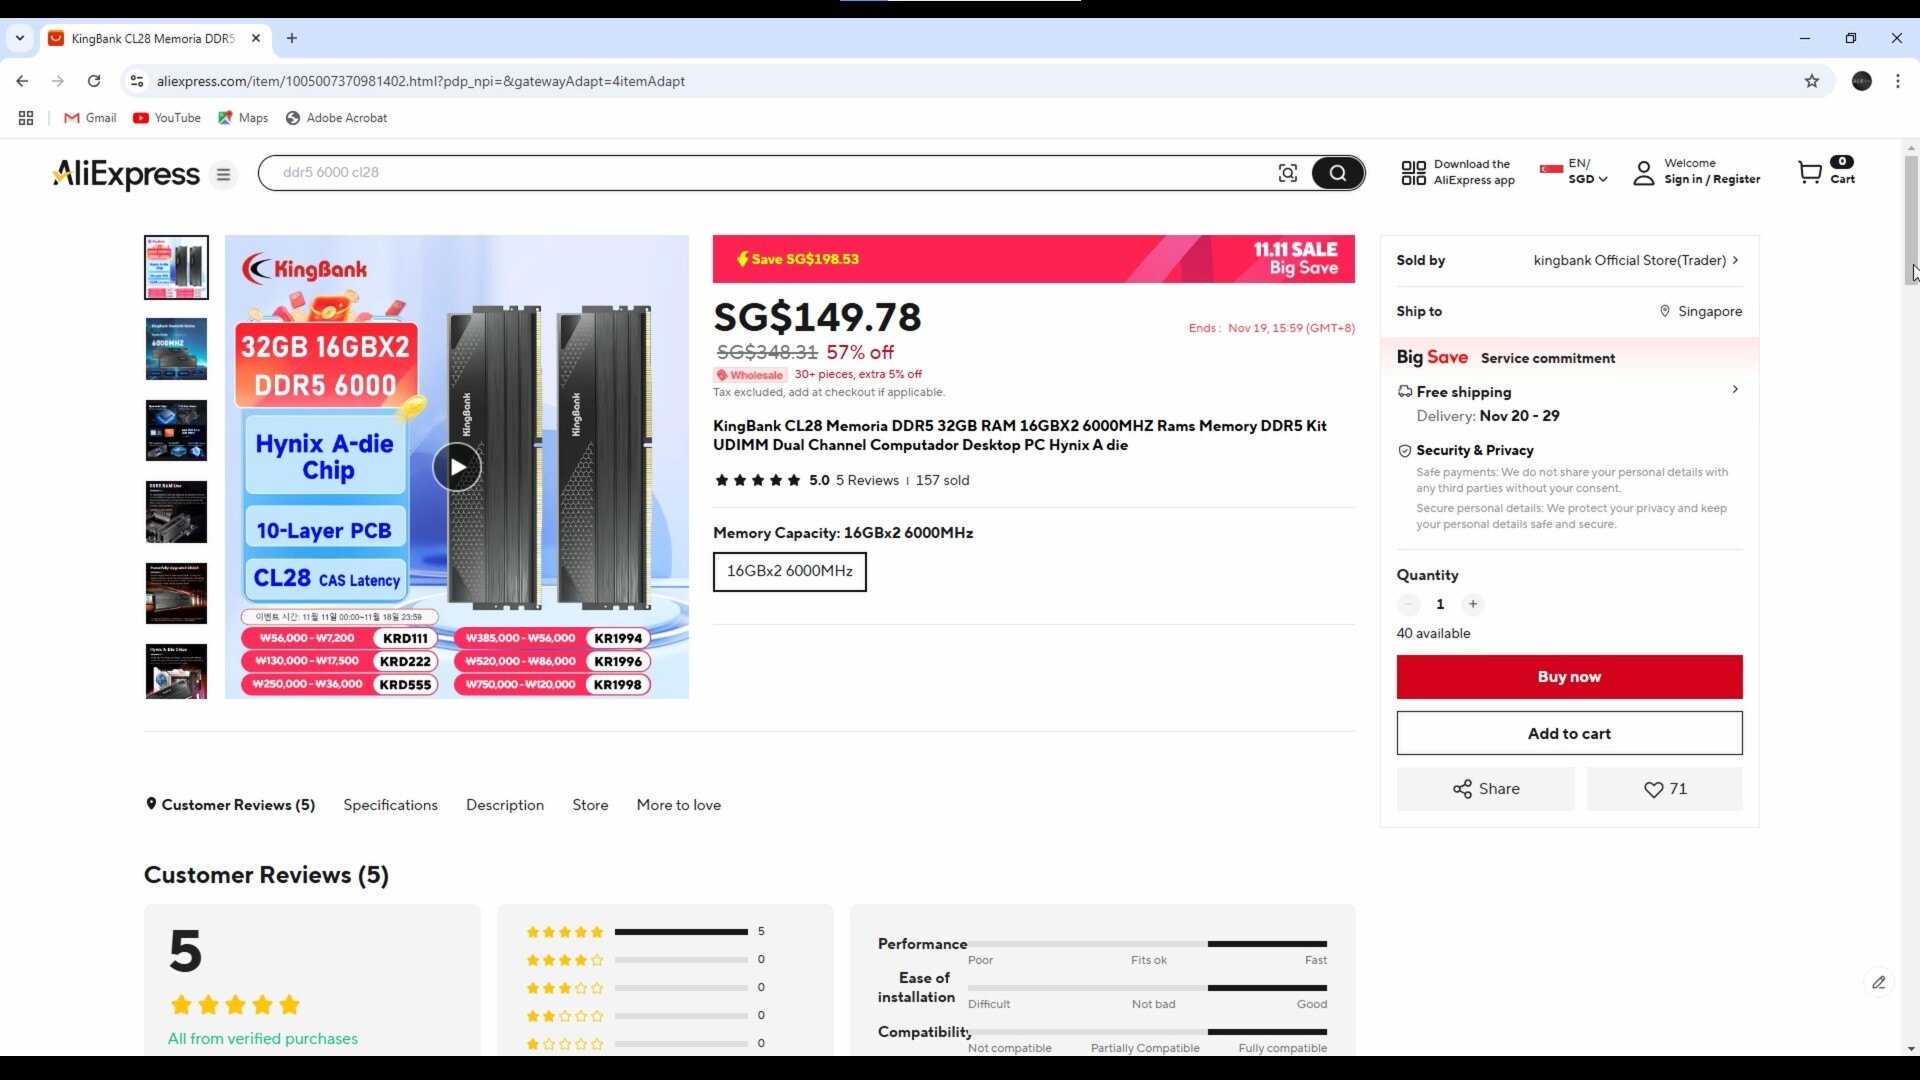1920x1080 pixels.
Task: Click the Wholesale badge
Action: (x=749, y=375)
